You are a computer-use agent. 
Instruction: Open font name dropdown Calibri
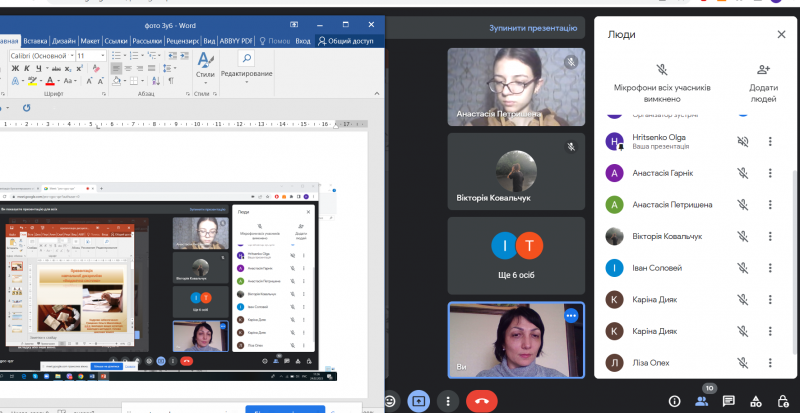72,56
